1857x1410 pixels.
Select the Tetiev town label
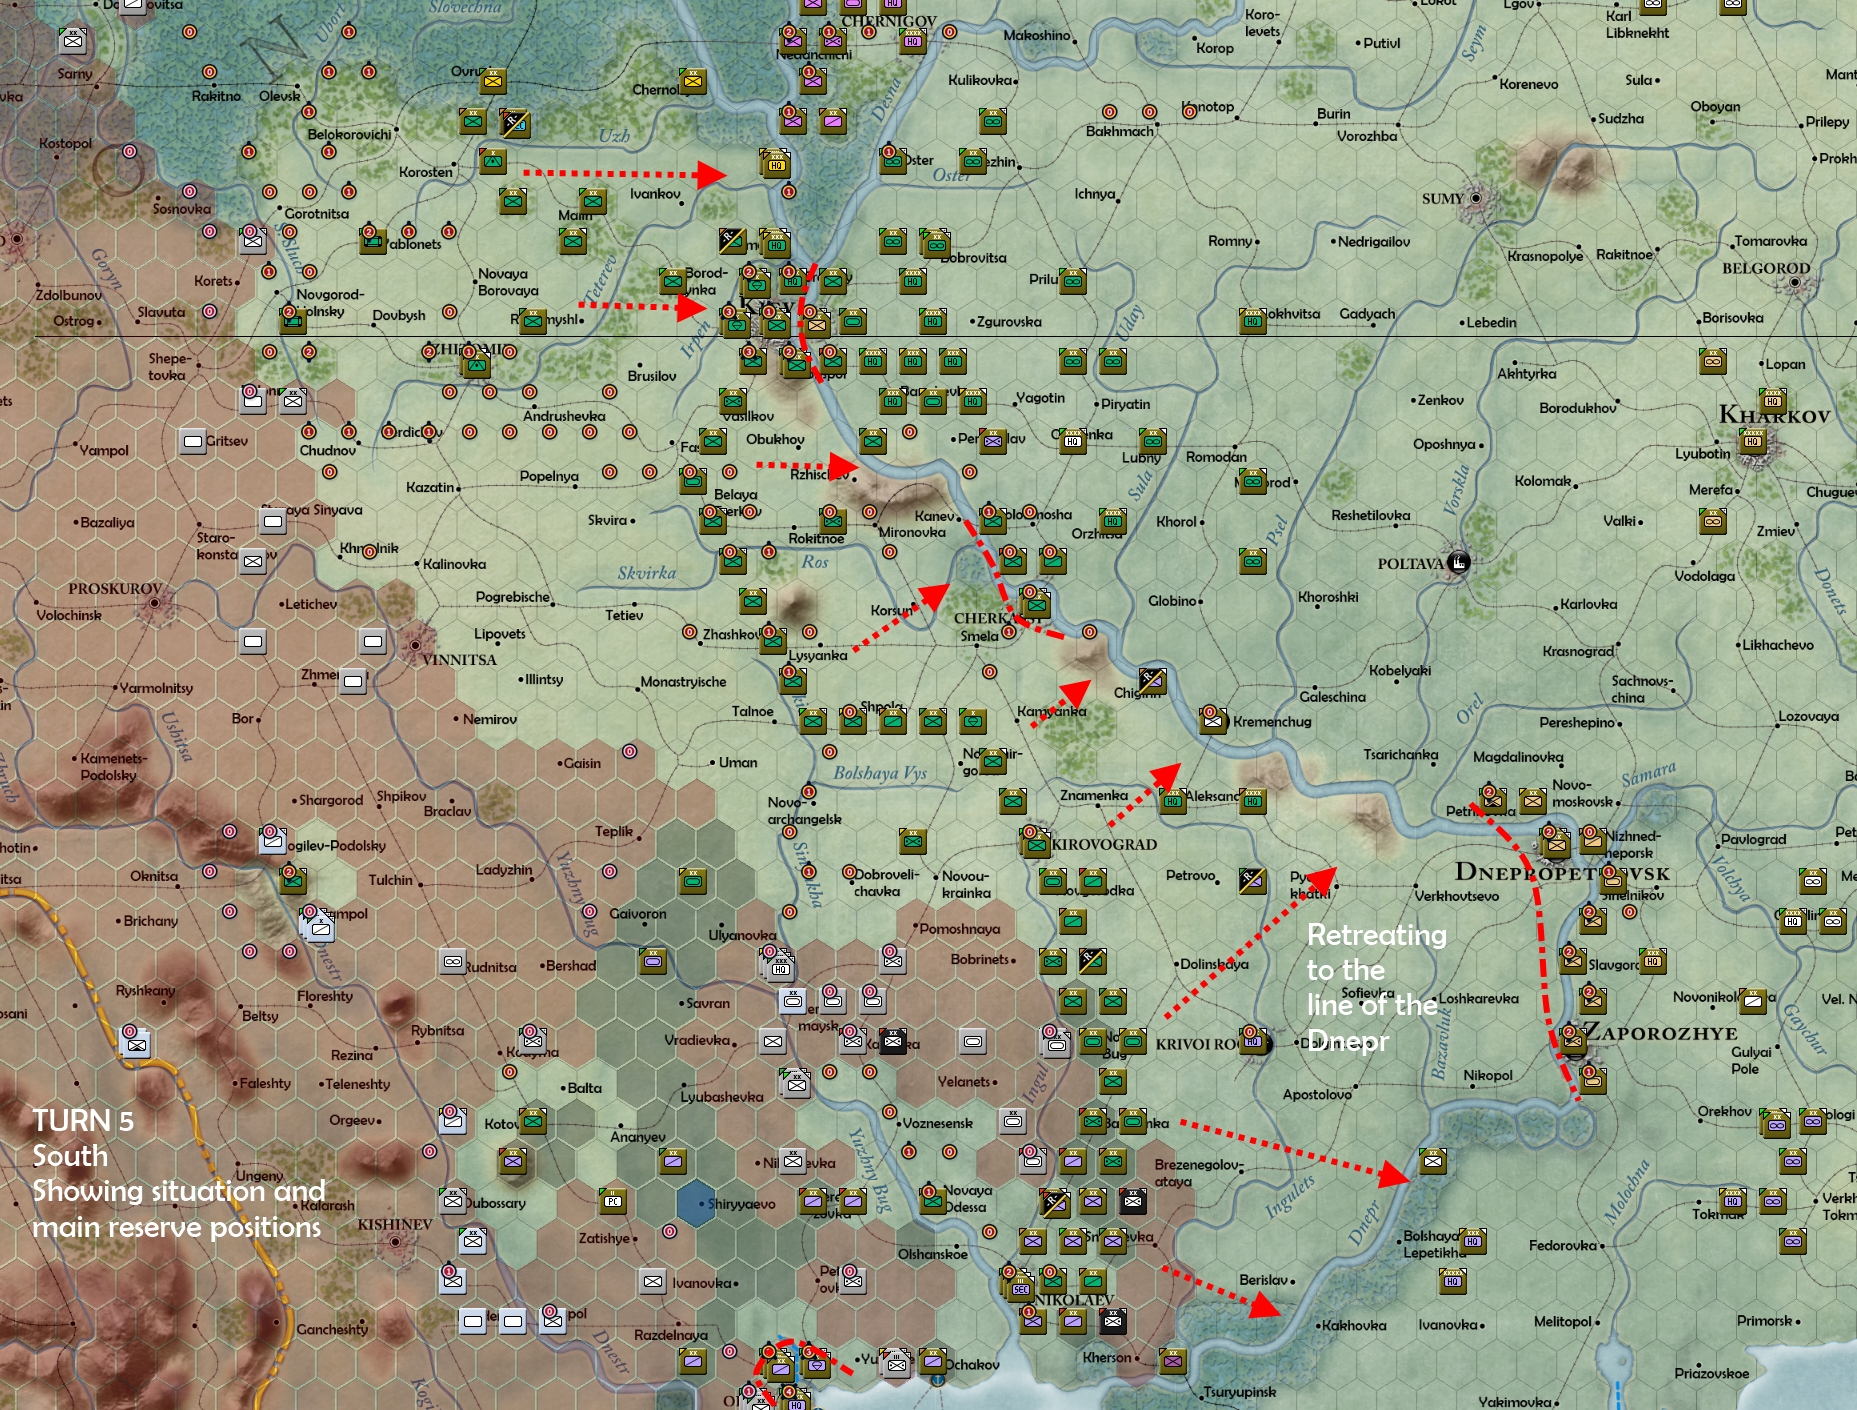(624, 615)
